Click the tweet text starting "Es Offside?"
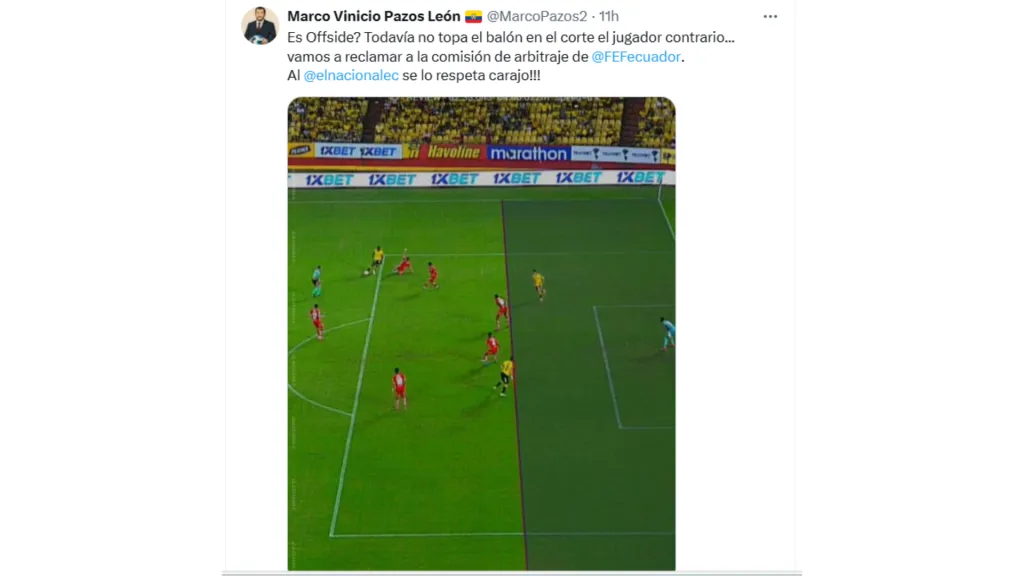The height and width of the screenshot is (576, 1024). 511,56
